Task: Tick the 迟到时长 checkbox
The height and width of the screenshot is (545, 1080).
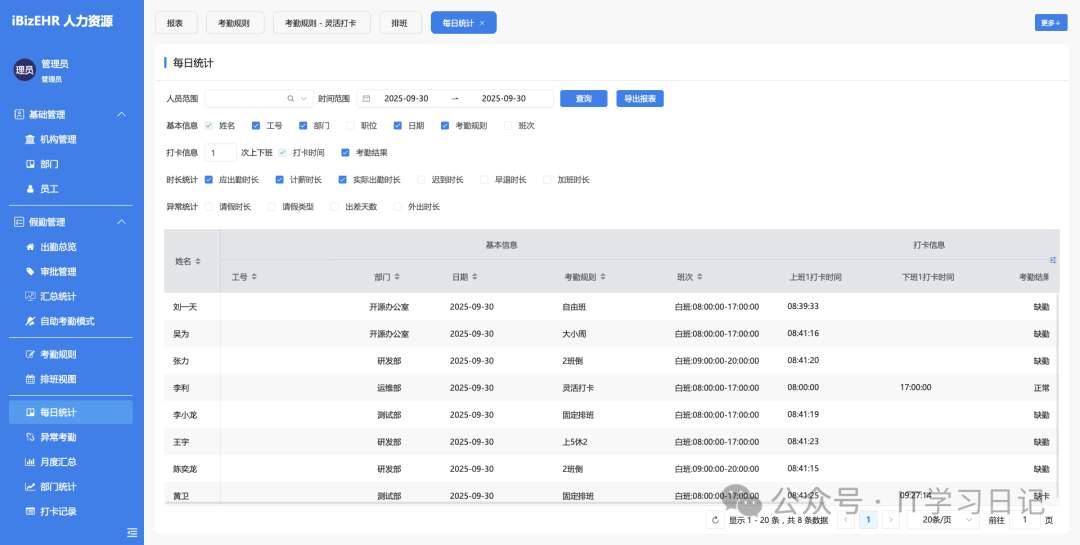Action: [x=421, y=180]
